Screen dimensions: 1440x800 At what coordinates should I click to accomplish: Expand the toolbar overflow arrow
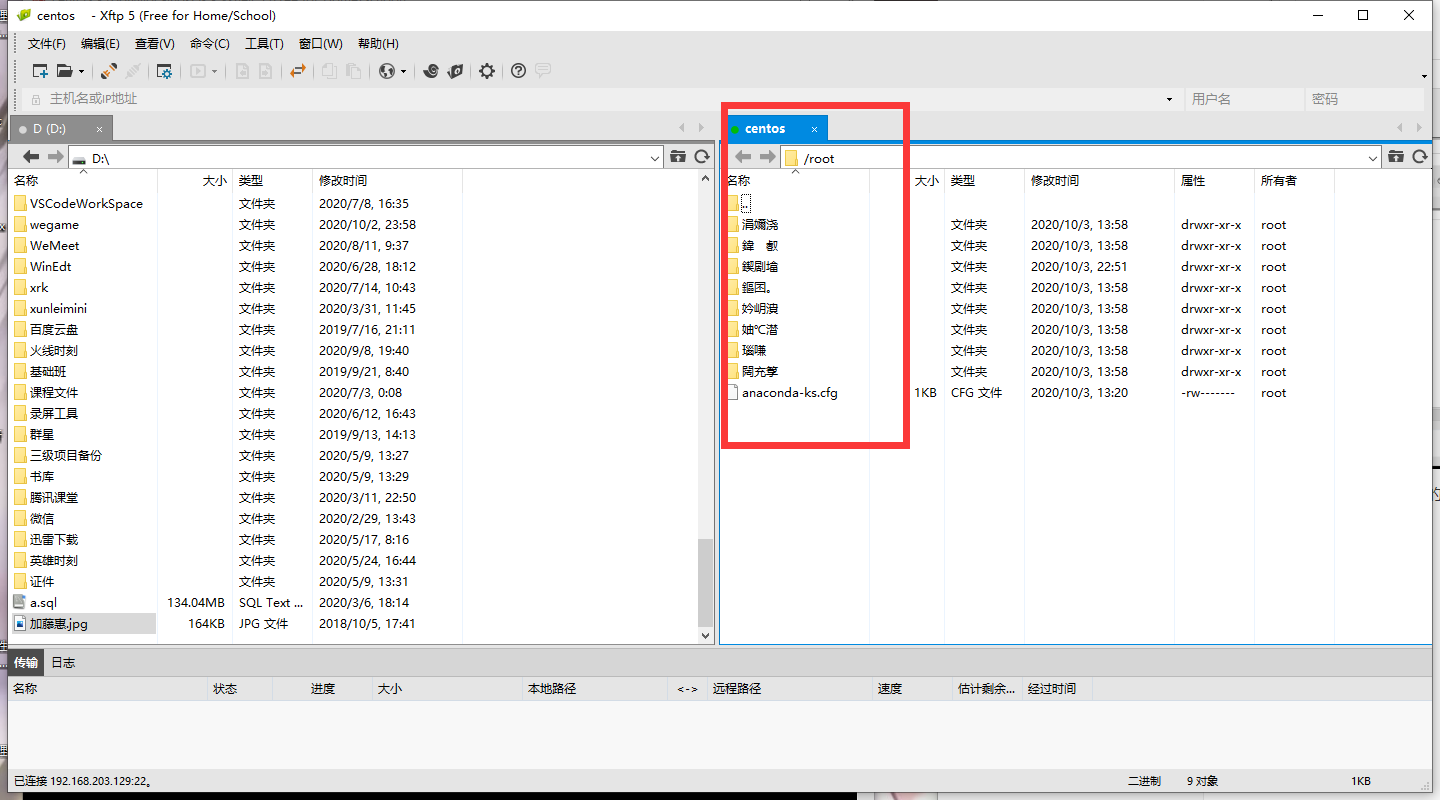(1424, 76)
